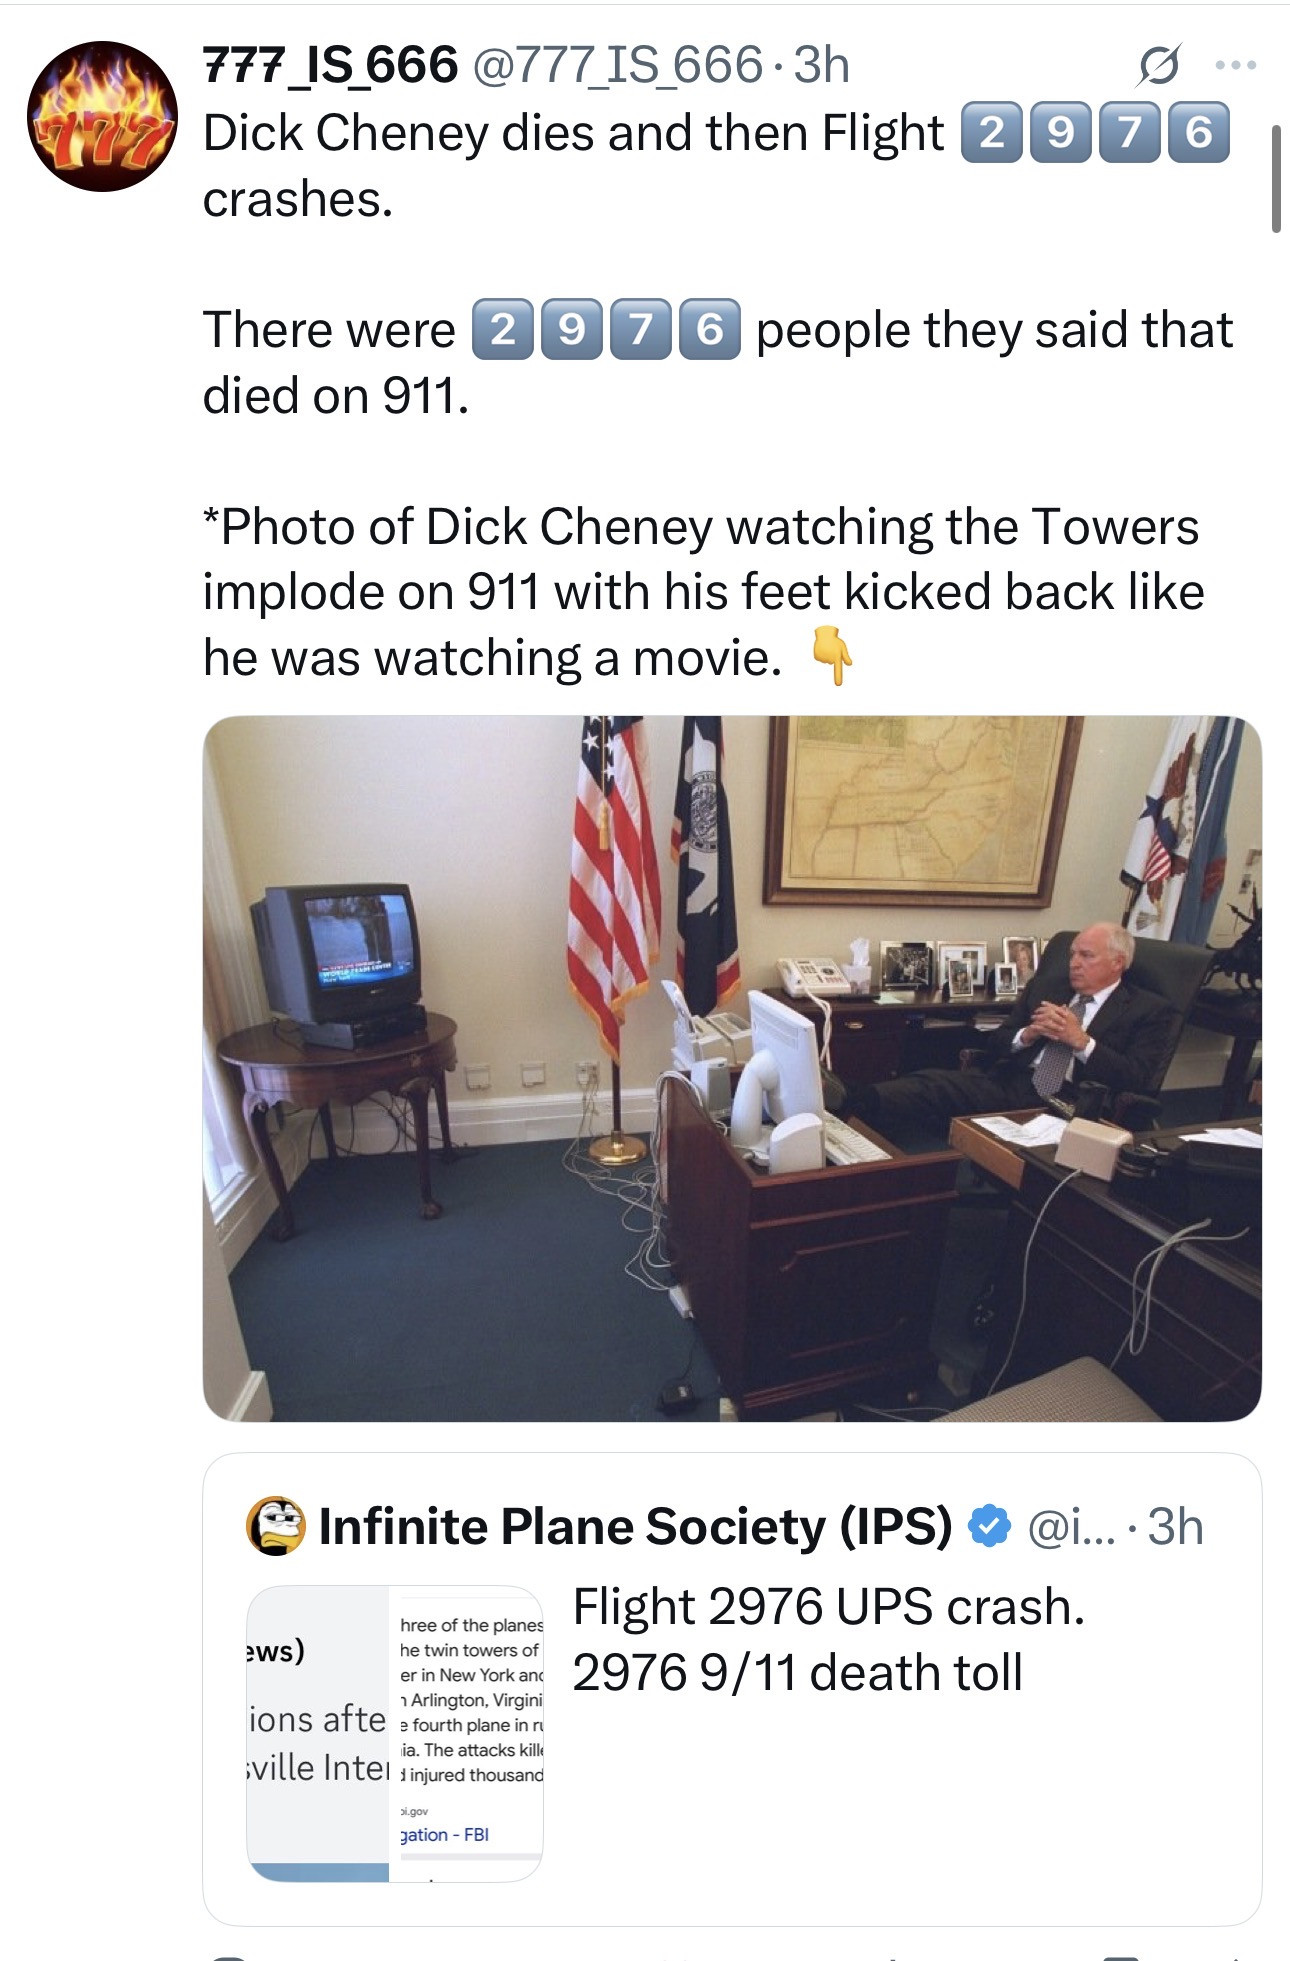1290x1961 pixels.
Task: Tap the Infinite Plane Society avatar icon
Action: pyautogui.click(x=275, y=1526)
